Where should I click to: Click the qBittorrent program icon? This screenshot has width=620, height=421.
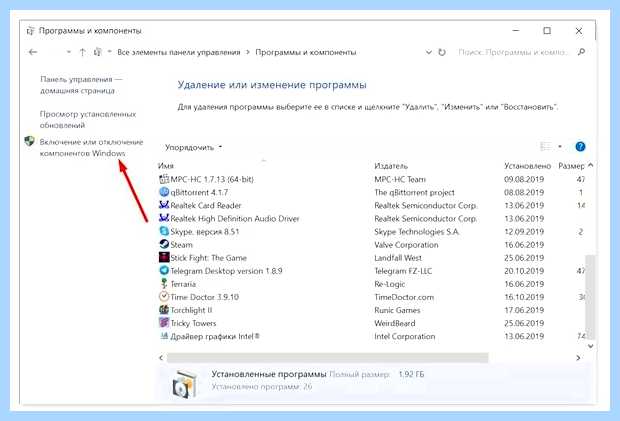[x=164, y=192]
